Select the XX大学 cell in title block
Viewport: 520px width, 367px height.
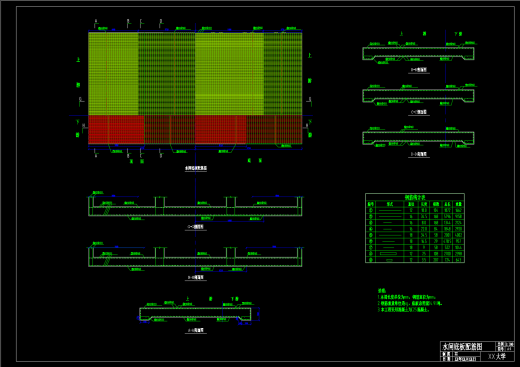click(497, 356)
